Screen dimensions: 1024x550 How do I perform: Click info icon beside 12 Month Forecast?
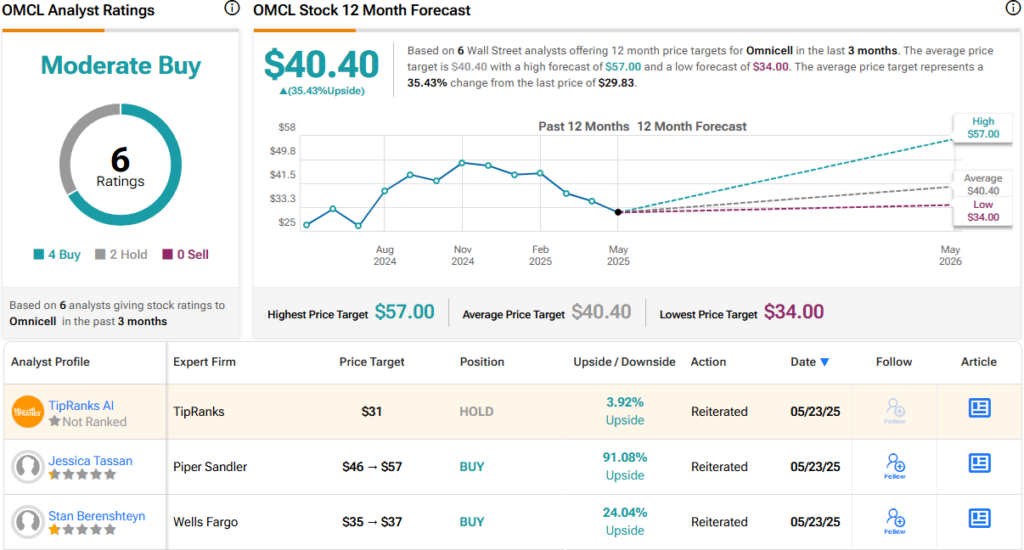pos(1012,8)
